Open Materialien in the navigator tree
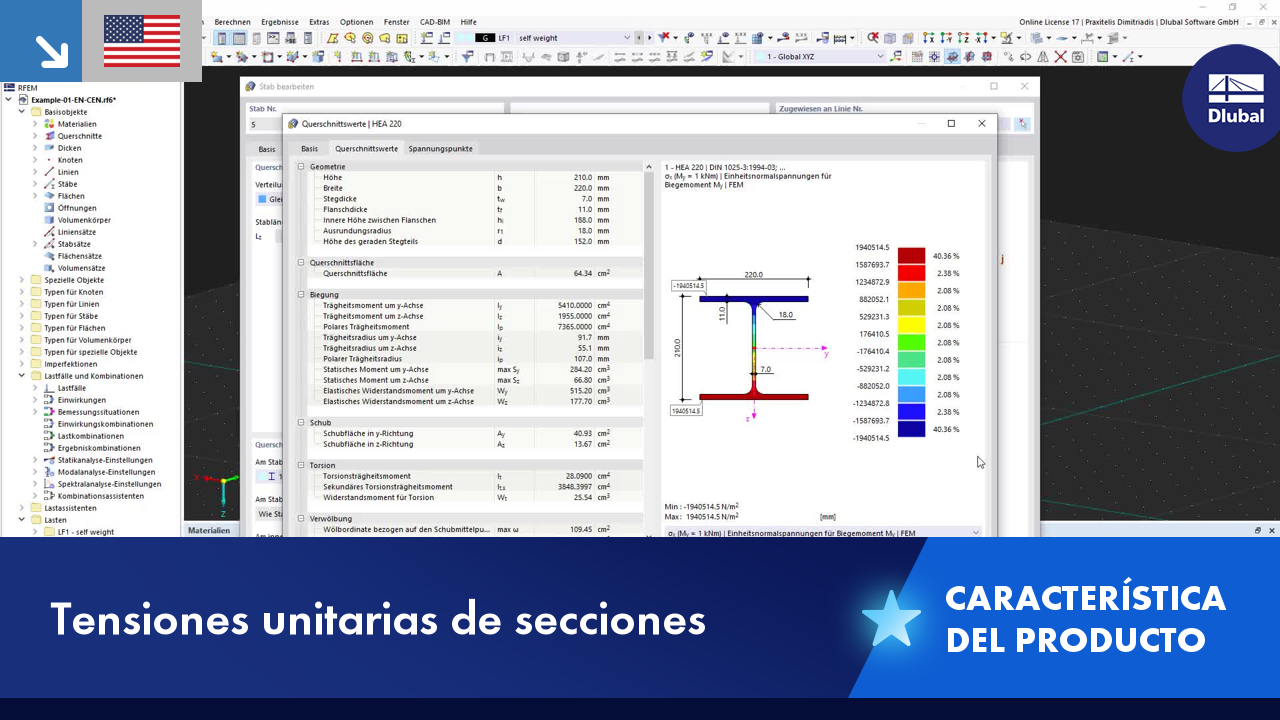The height and width of the screenshot is (720, 1280). pyautogui.click(x=77, y=124)
